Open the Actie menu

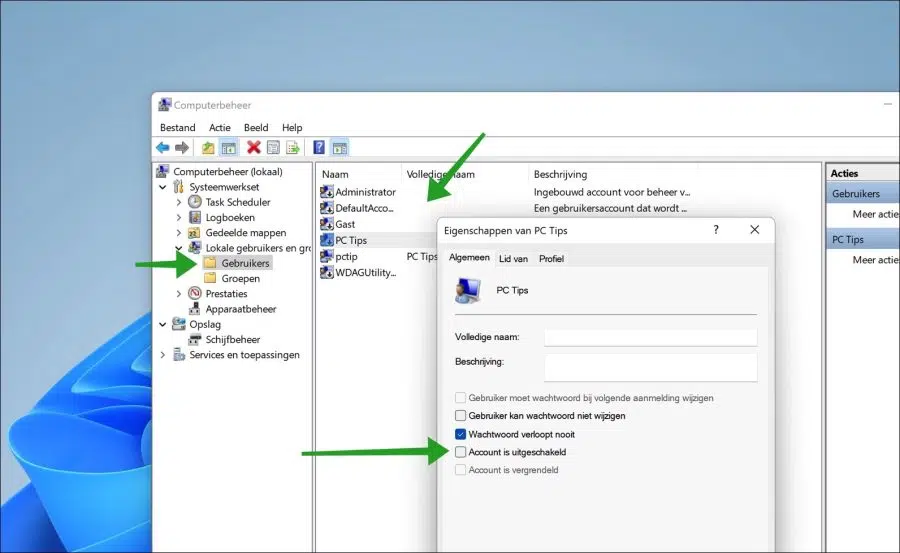tap(220, 127)
